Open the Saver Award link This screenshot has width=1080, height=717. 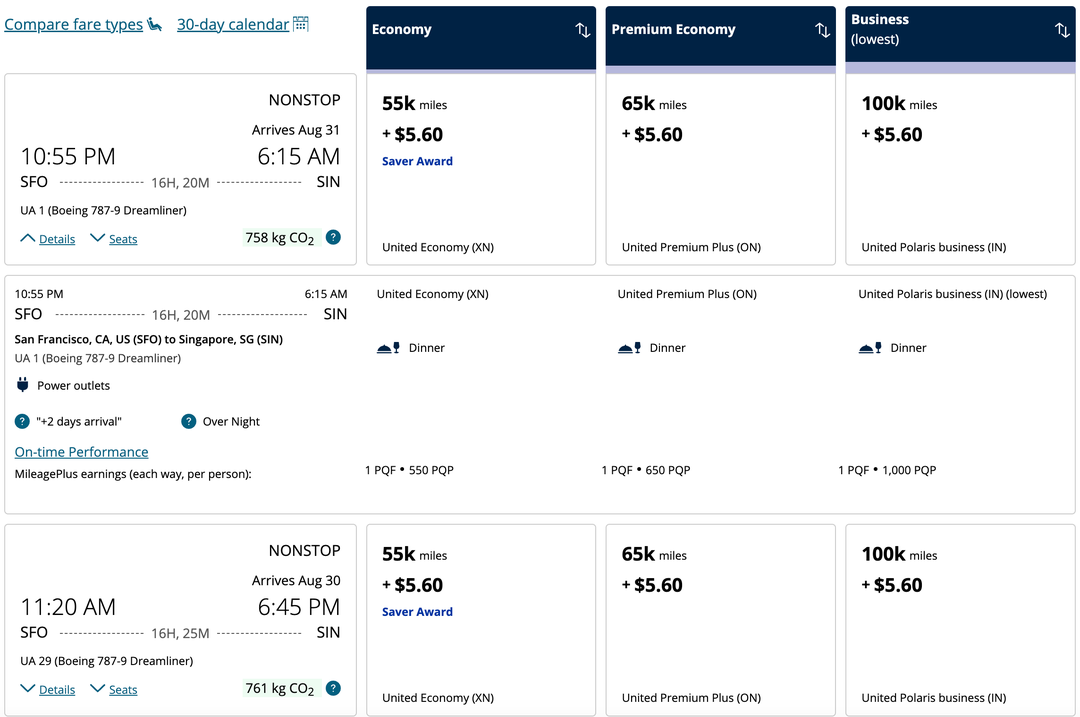coord(417,161)
